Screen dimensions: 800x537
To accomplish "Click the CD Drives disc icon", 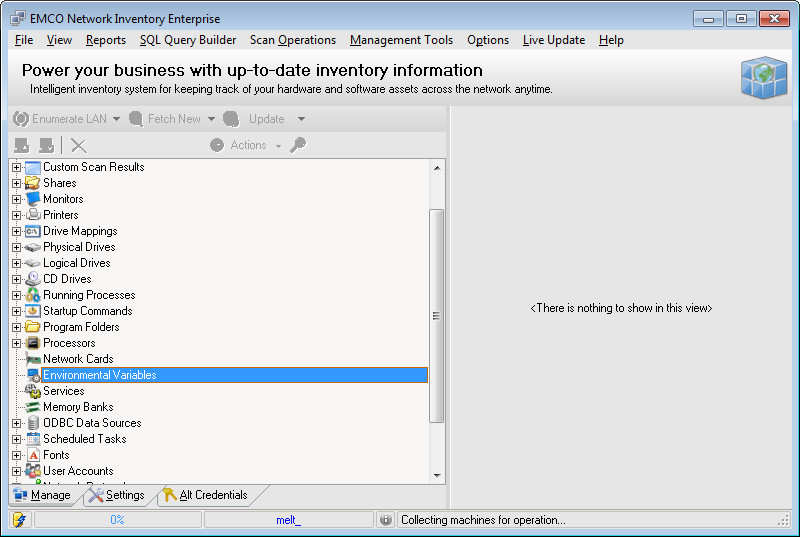I will pos(33,279).
